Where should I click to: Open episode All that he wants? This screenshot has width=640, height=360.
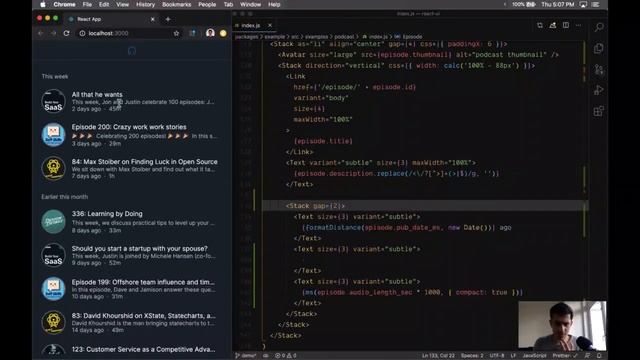click(x=97, y=94)
